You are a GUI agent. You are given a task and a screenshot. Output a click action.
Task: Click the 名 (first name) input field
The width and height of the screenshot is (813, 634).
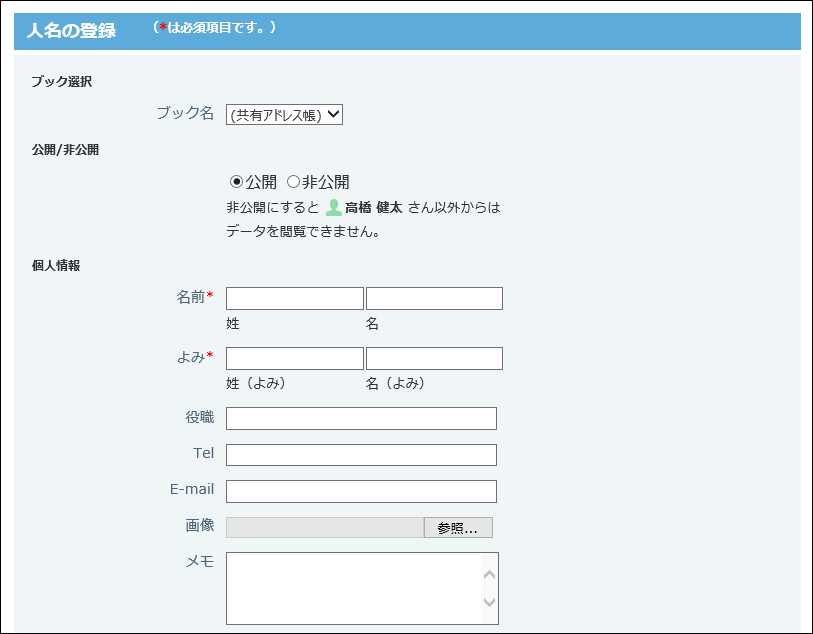coord(434,299)
